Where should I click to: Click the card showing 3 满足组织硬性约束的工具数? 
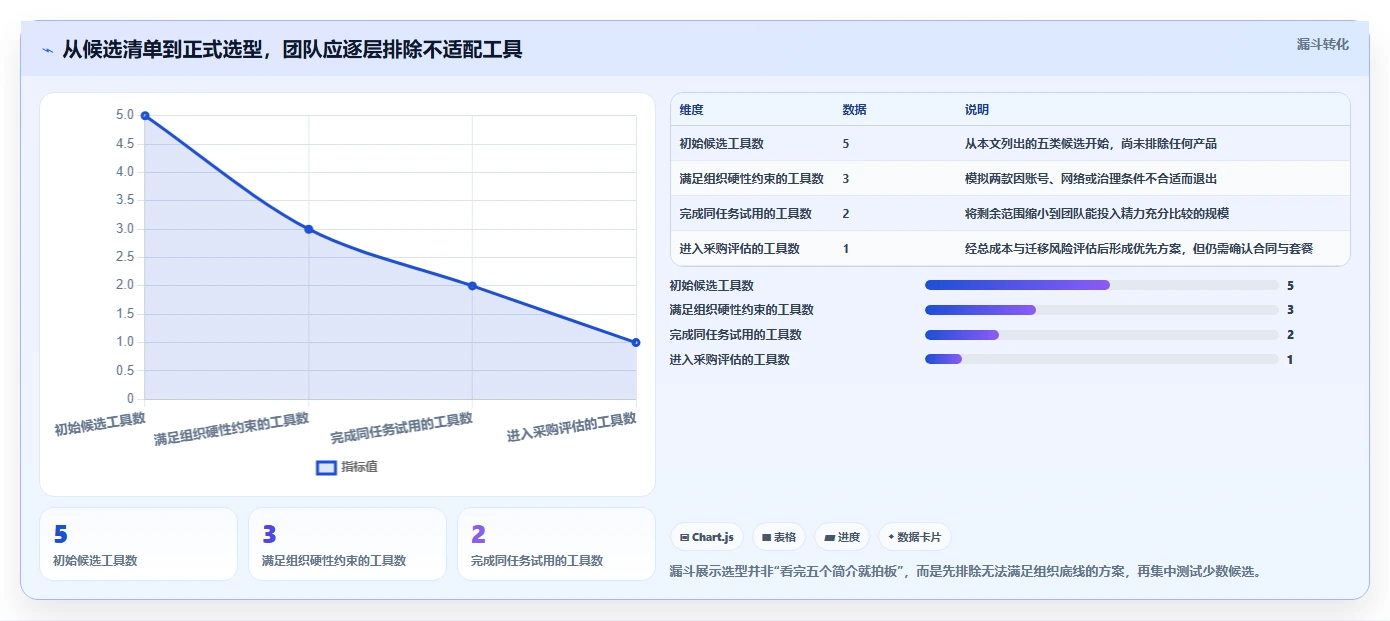tap(347, 544)
